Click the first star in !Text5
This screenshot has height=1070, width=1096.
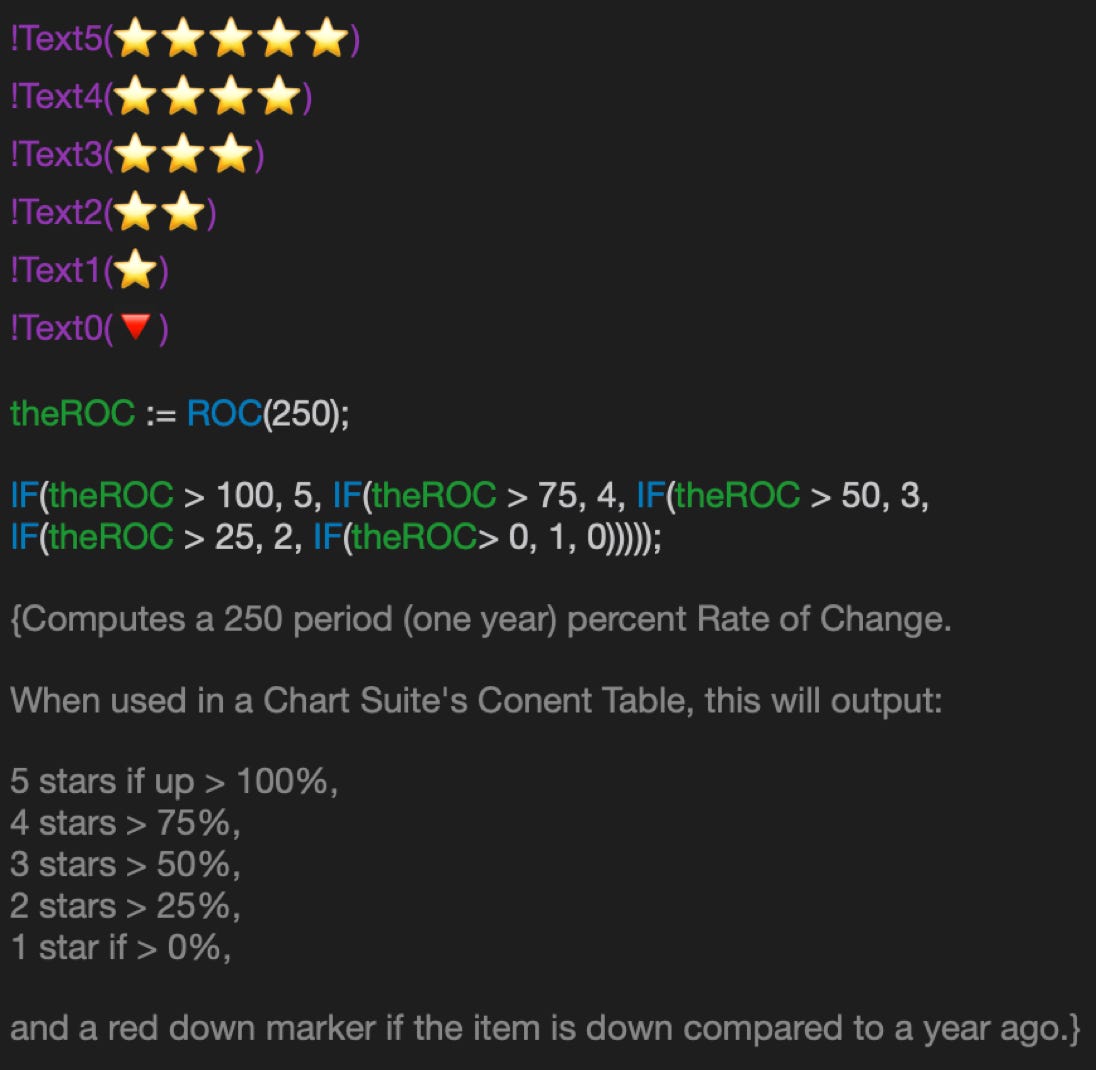[136, 41]
